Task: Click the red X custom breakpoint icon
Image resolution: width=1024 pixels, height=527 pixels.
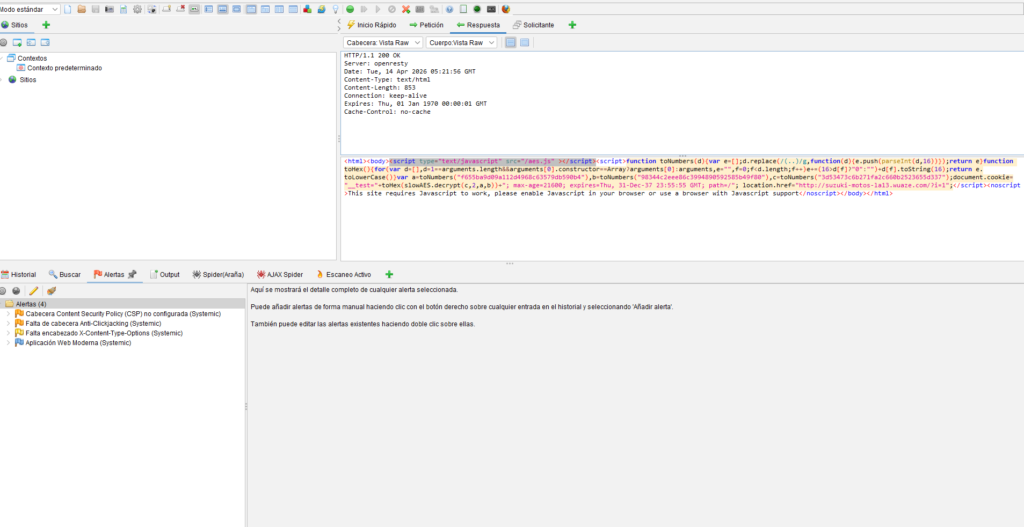Action: (x=406, y=9)
